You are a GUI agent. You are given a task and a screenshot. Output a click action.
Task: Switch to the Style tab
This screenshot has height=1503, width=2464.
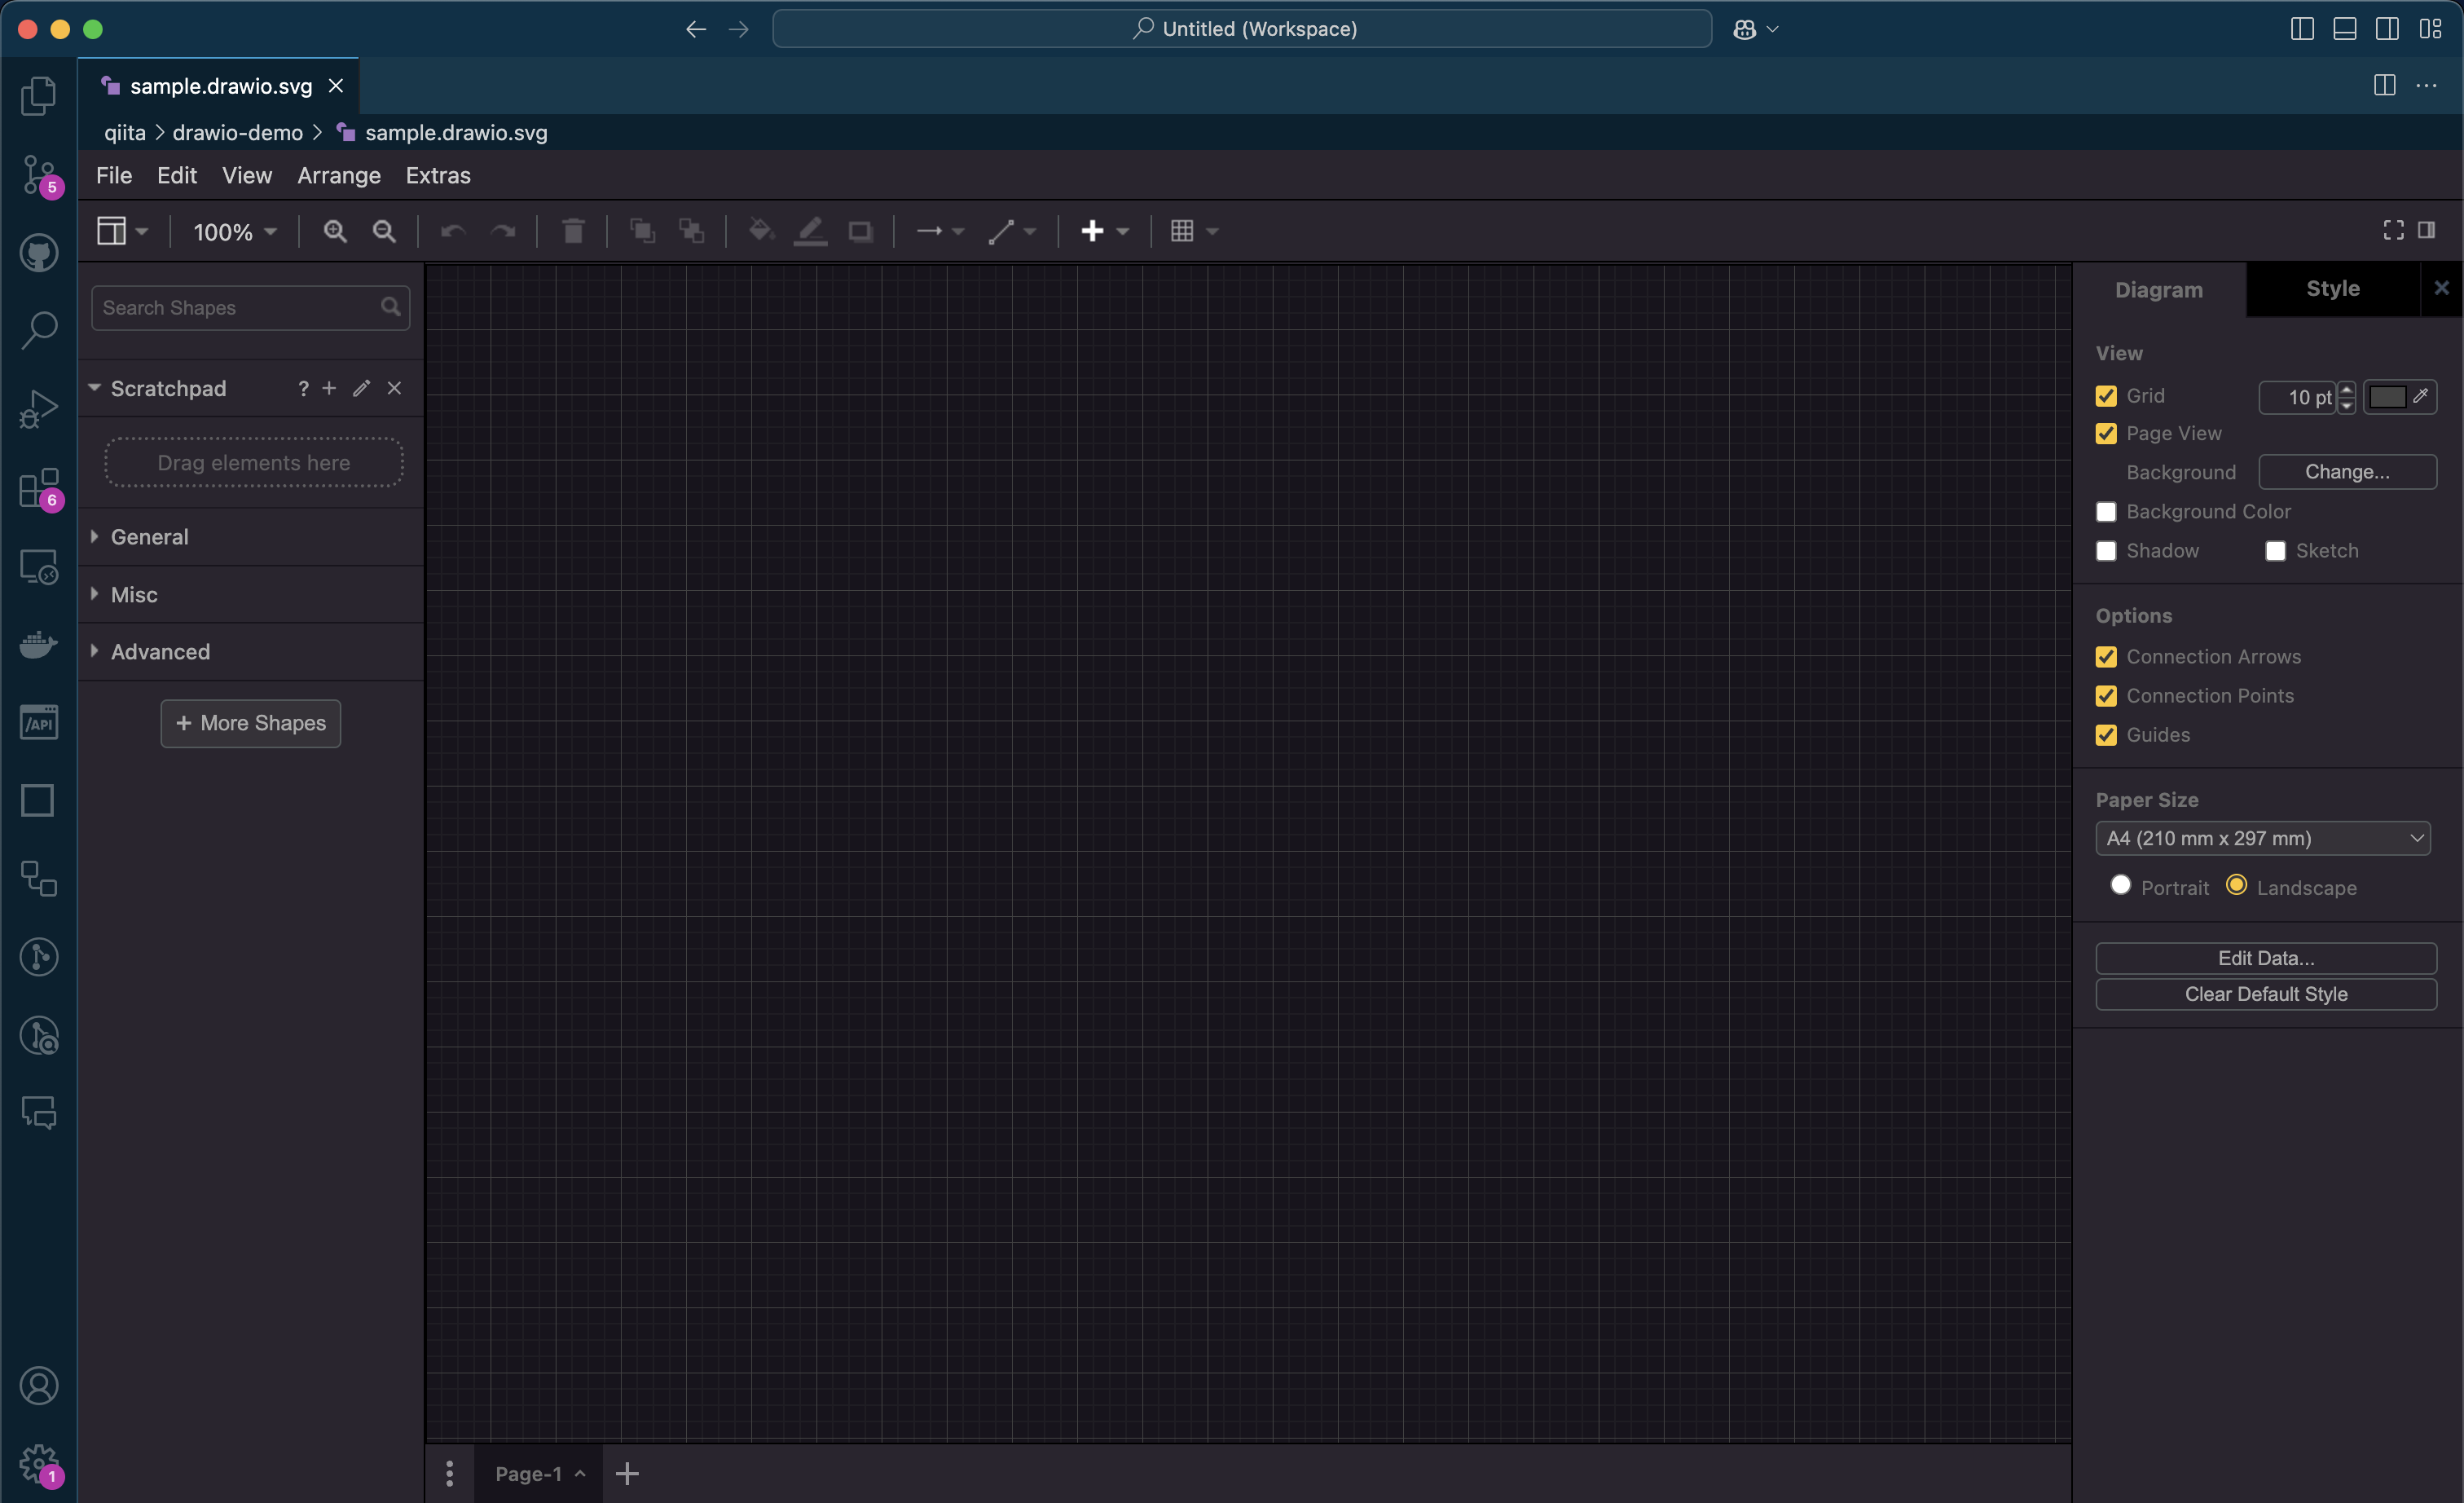(x=2331, y=288)
